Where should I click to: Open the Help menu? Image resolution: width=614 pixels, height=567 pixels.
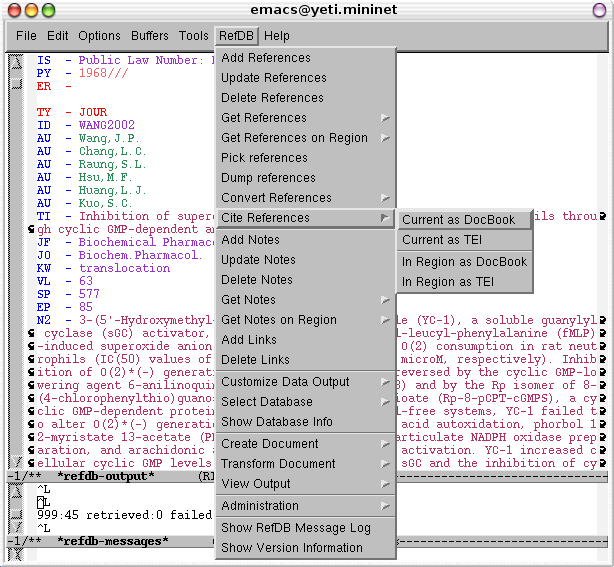click(x=277, y=36)
